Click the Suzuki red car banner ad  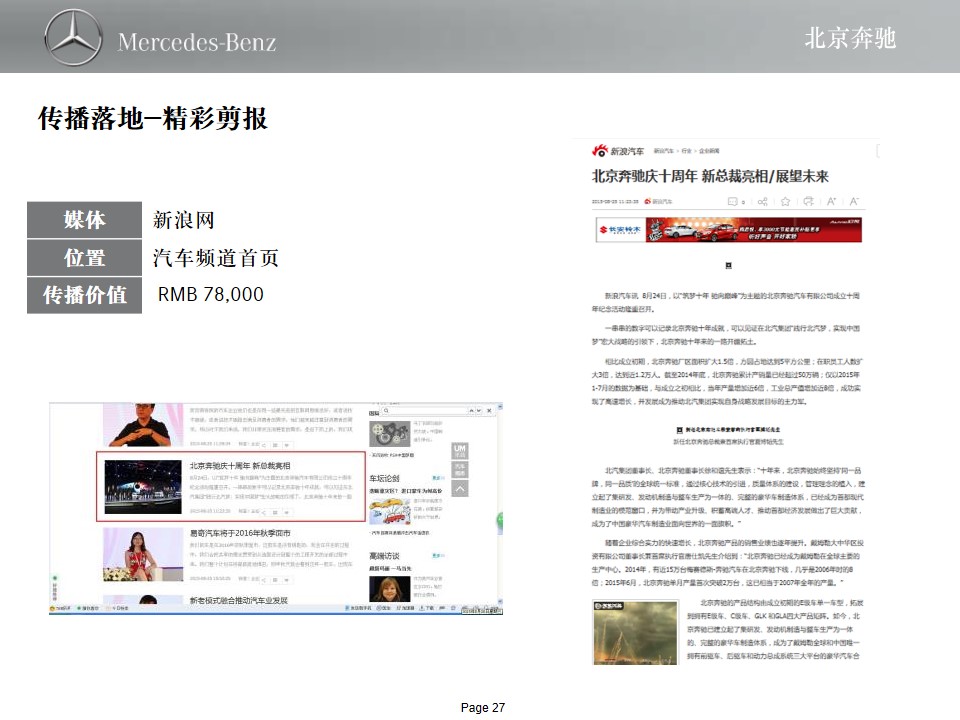tap(729, 230)
